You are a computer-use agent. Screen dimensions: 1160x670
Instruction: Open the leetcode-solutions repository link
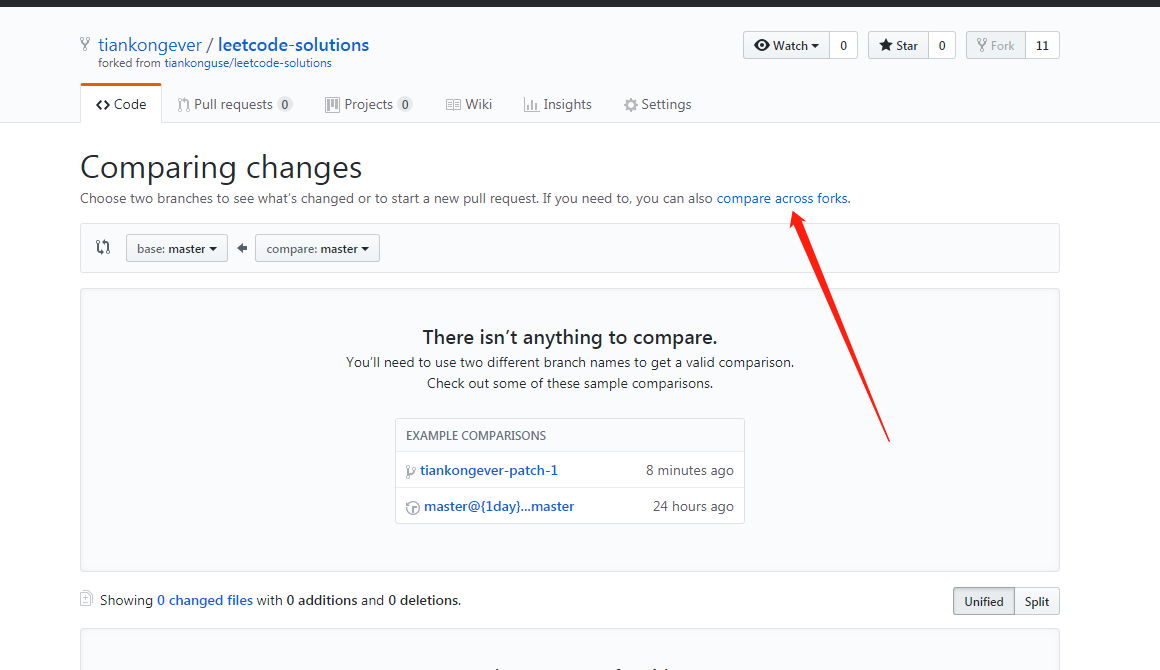(x=293, y=45)
